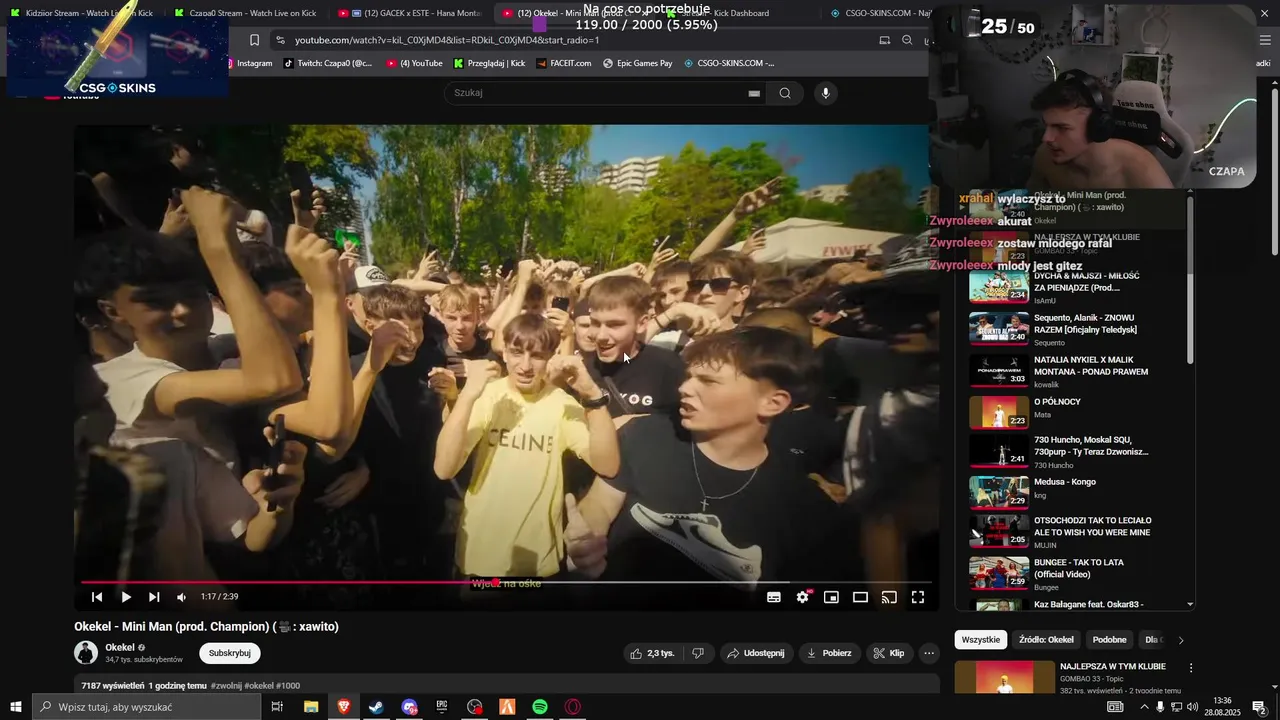Switch to GACEK x ESTE browser tab
1280x720 pixels.
(412, 13)
